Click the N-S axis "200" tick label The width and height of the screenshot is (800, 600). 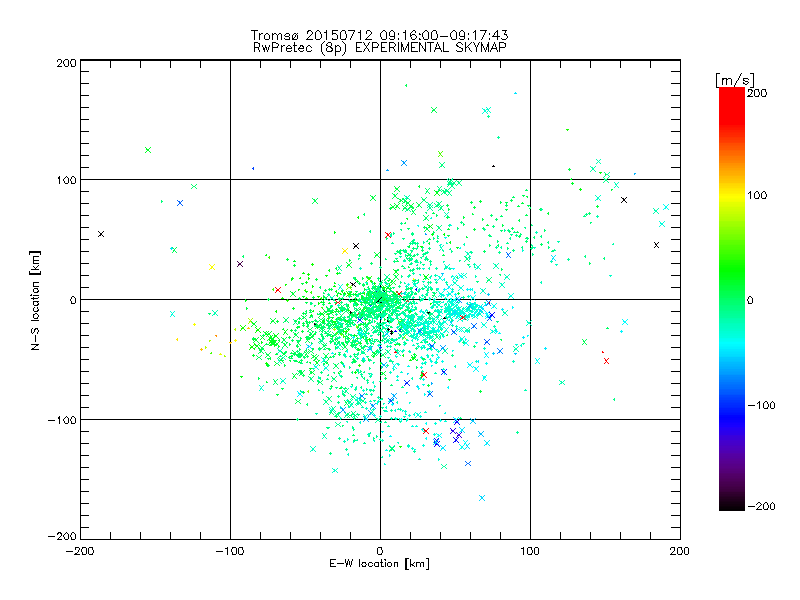(66, 63)
